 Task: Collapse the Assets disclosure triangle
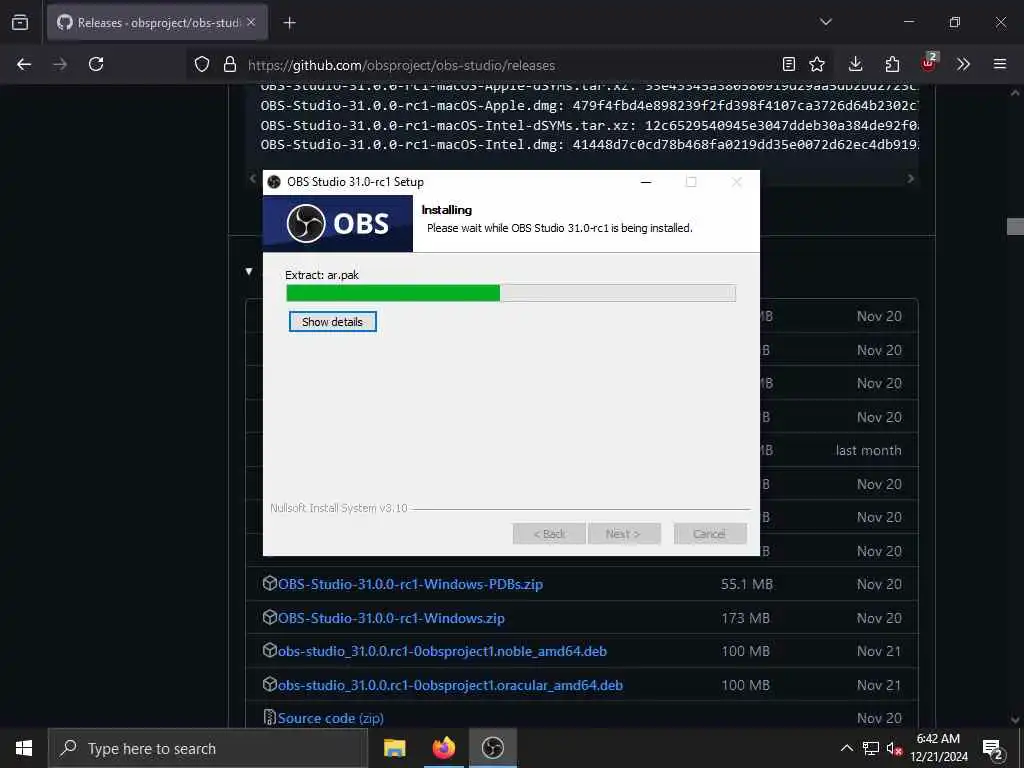click(x=249, y=271)
